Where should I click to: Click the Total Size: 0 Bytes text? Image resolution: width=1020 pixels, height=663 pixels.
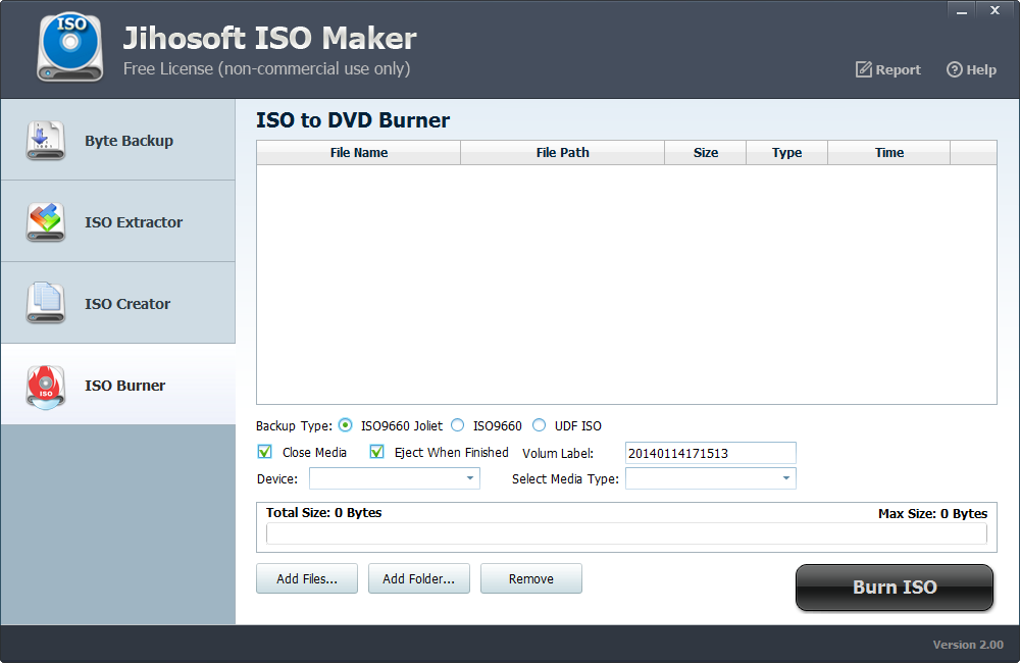click(324, 513)
